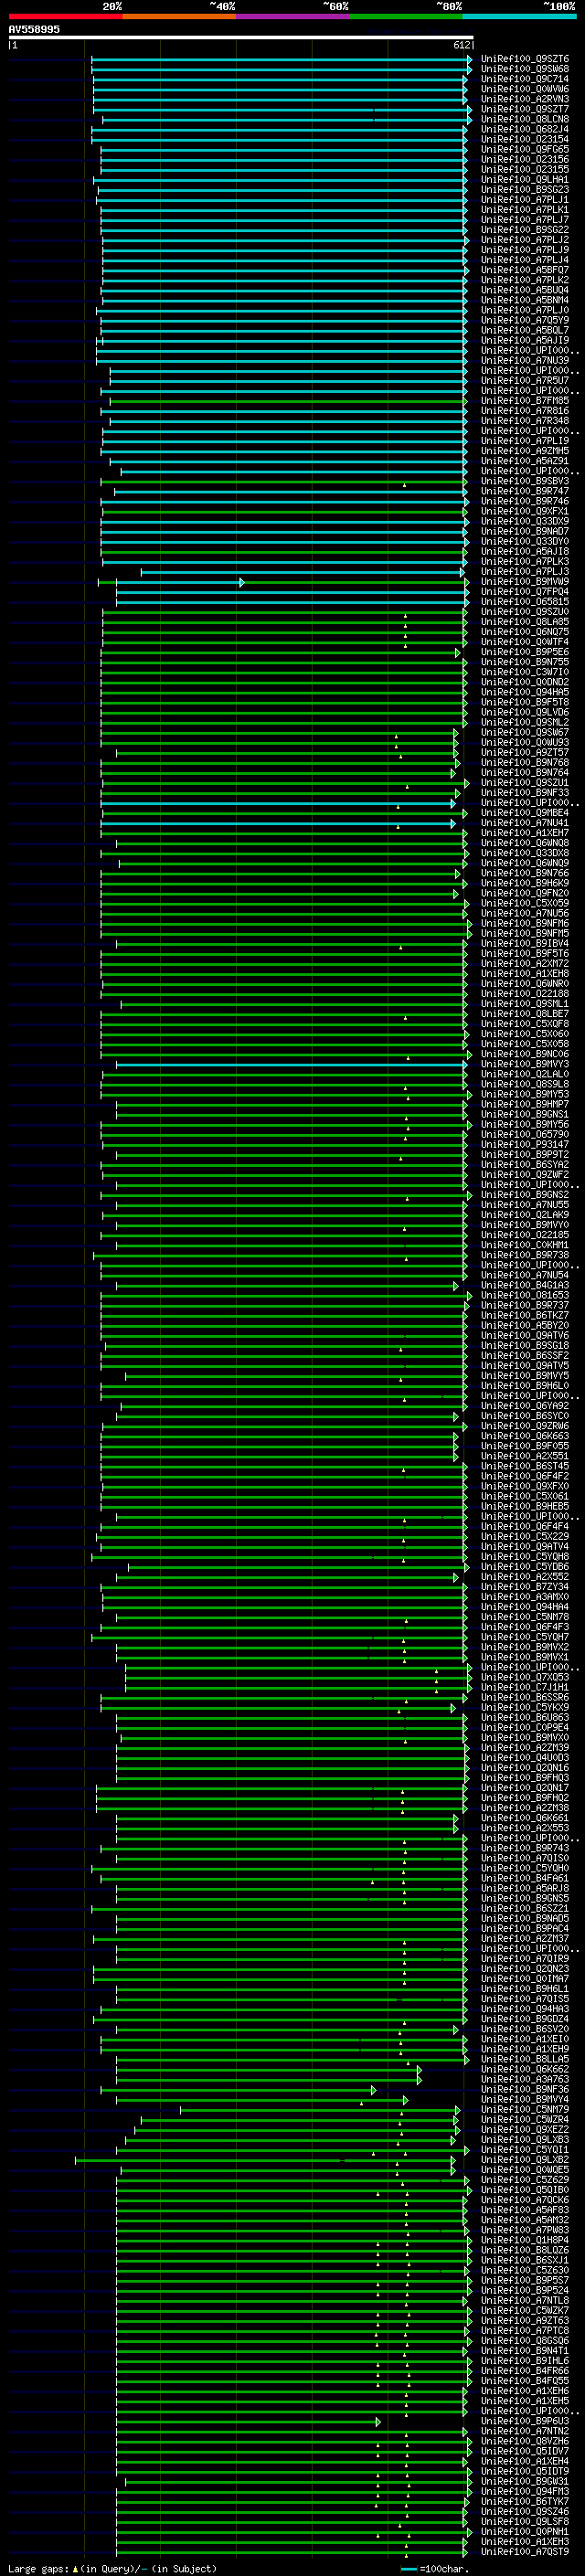Open hit UniRef100_Q0WVW6
This screenshot has height=2576, width=585.
click(525, 89)
